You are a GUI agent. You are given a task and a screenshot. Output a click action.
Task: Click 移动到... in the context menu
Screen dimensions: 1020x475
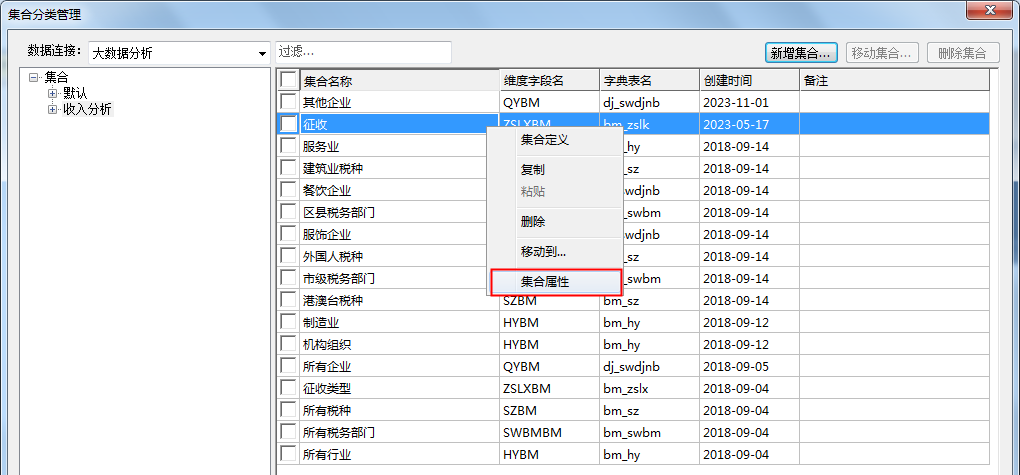pos(543,252)
